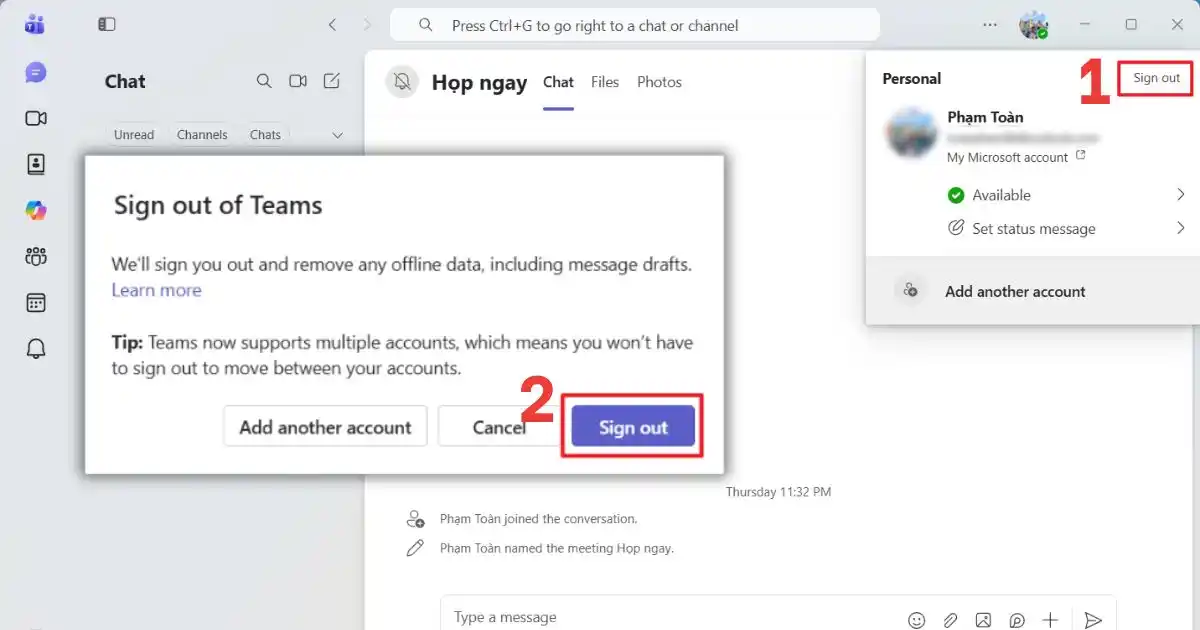This screenshot has width=1200, height=630.
Task: Open the loop or sticker icon
Action: pos(1017,620)
